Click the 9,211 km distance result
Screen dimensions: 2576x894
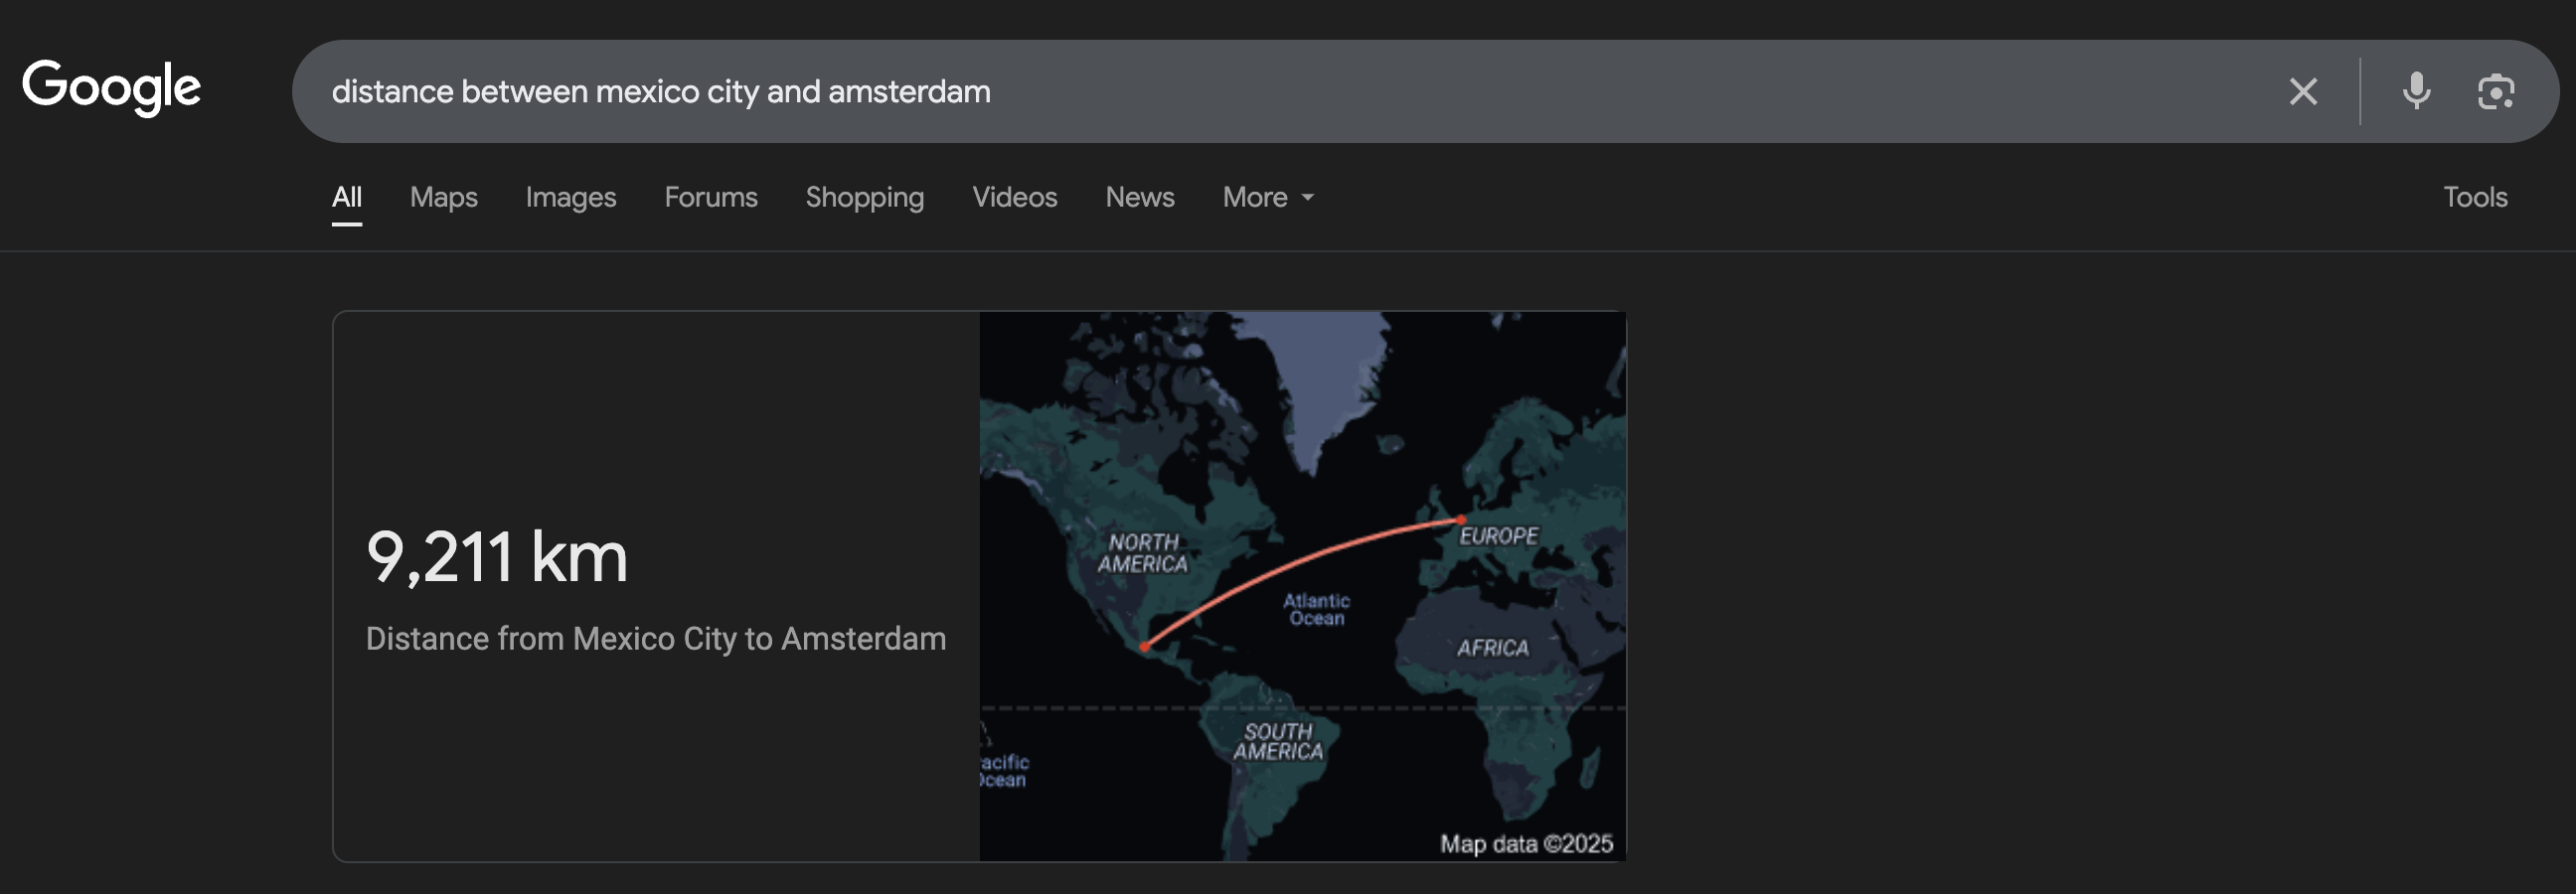(x=497, y=556)
